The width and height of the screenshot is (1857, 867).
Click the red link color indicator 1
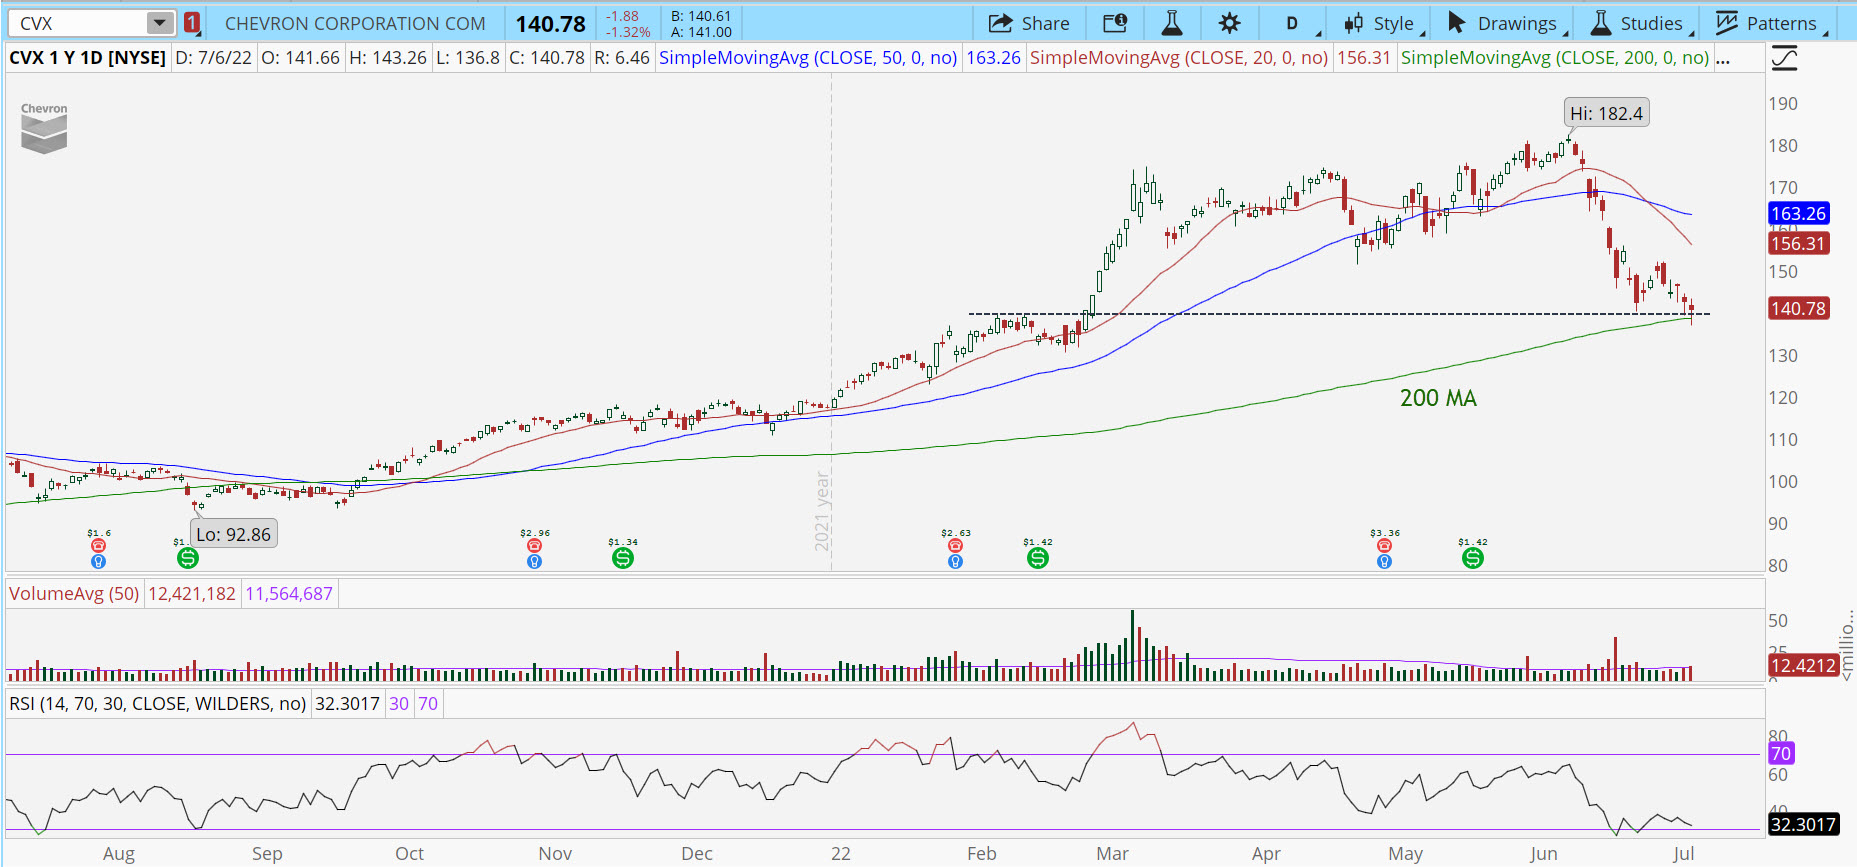click(192, 23)
